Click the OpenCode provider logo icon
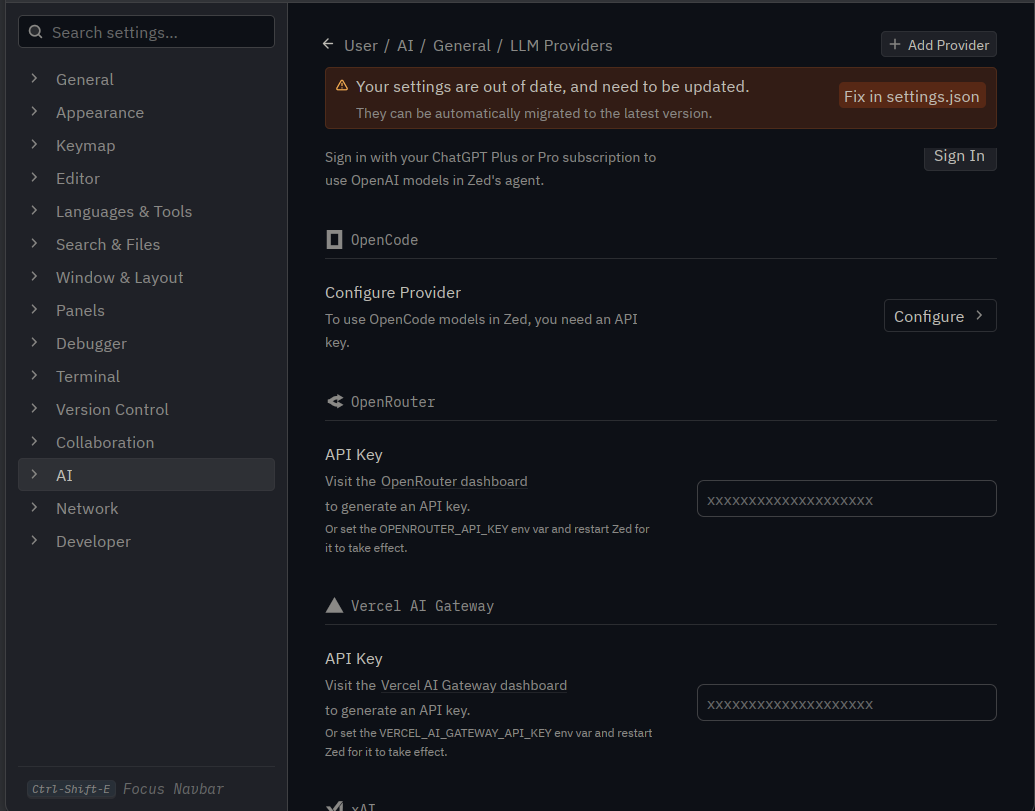 (x=334, y=240)
